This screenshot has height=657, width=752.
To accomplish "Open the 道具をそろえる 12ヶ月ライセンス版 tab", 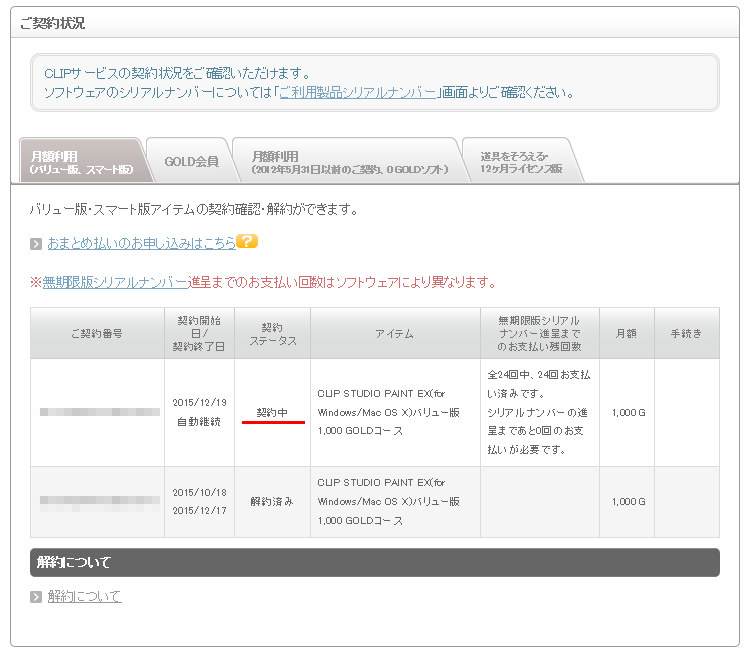I will point(521,162).
